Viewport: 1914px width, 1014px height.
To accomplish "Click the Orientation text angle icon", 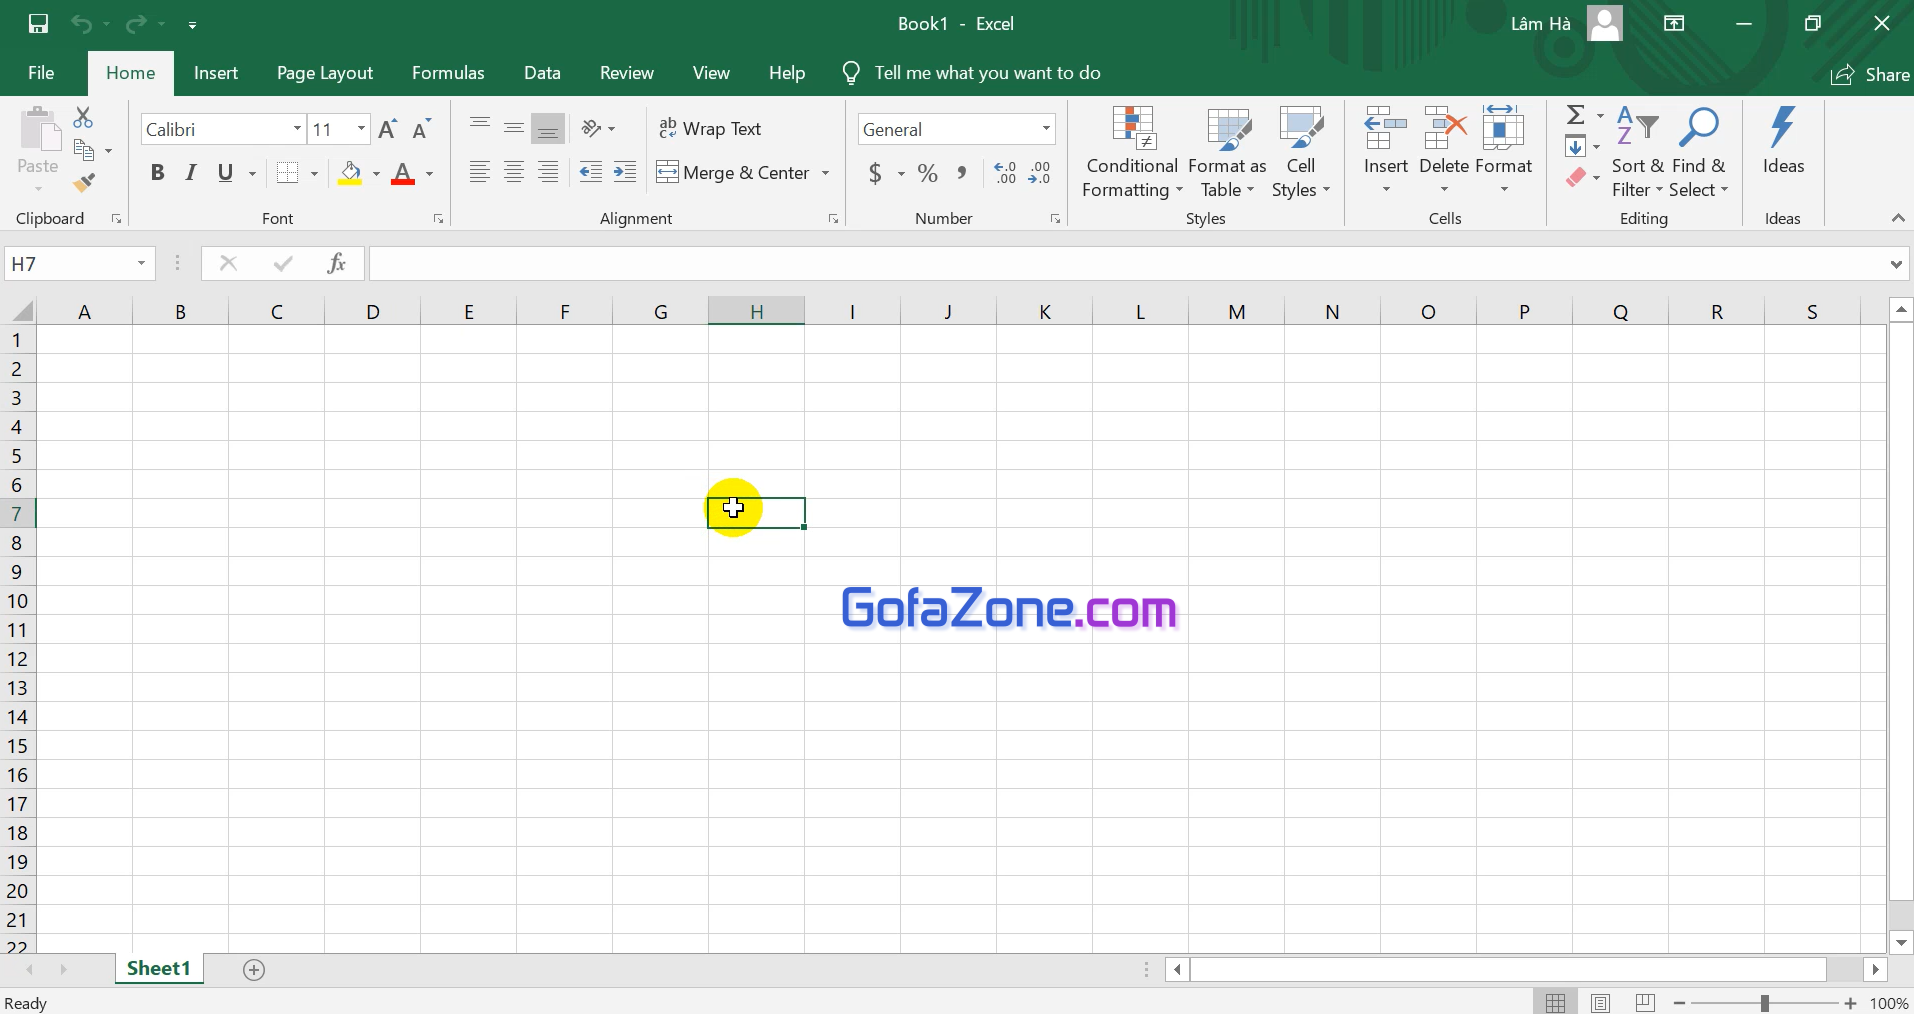I will pos(592,128).
